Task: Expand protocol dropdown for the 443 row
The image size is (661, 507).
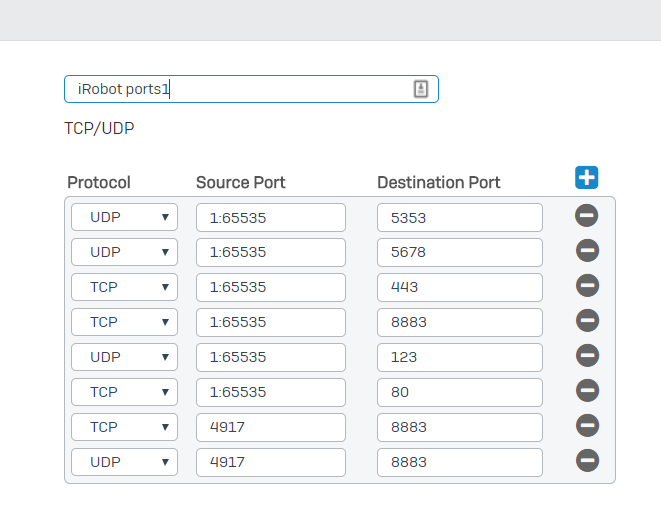Action: [124, 287]
